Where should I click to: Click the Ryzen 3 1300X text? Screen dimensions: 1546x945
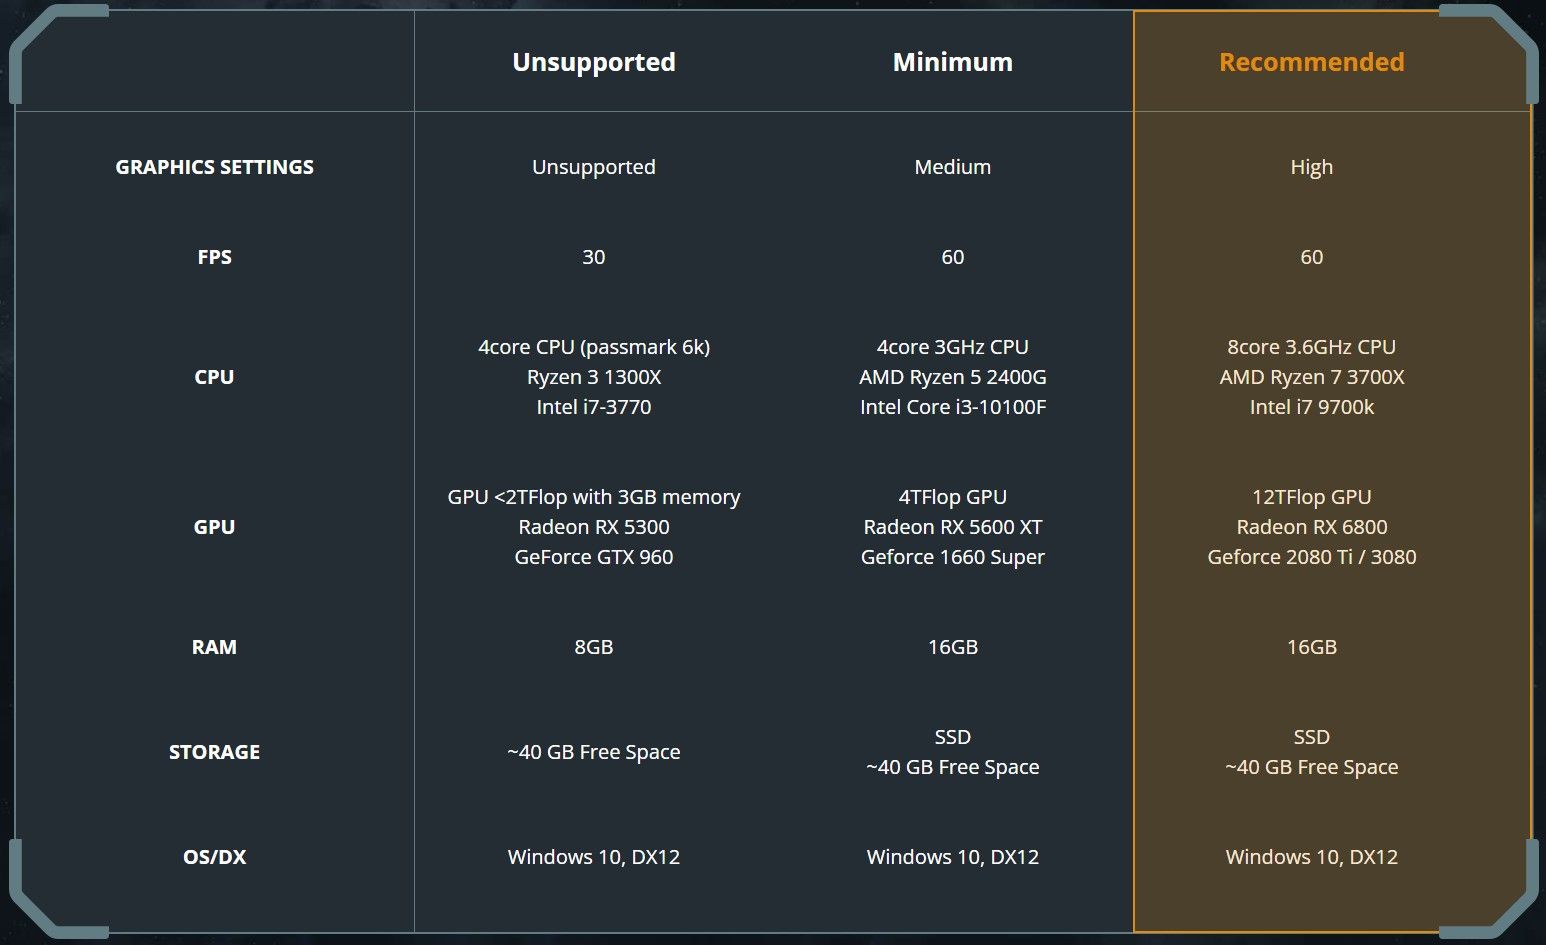click(x=593, y=377)
